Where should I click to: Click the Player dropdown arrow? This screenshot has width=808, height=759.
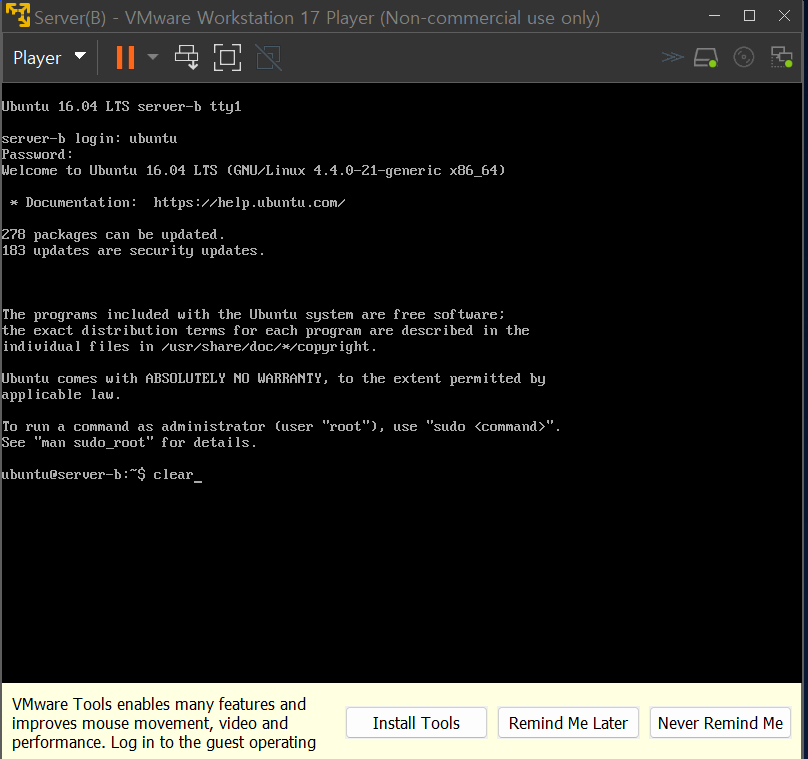[x=80, y=56]
